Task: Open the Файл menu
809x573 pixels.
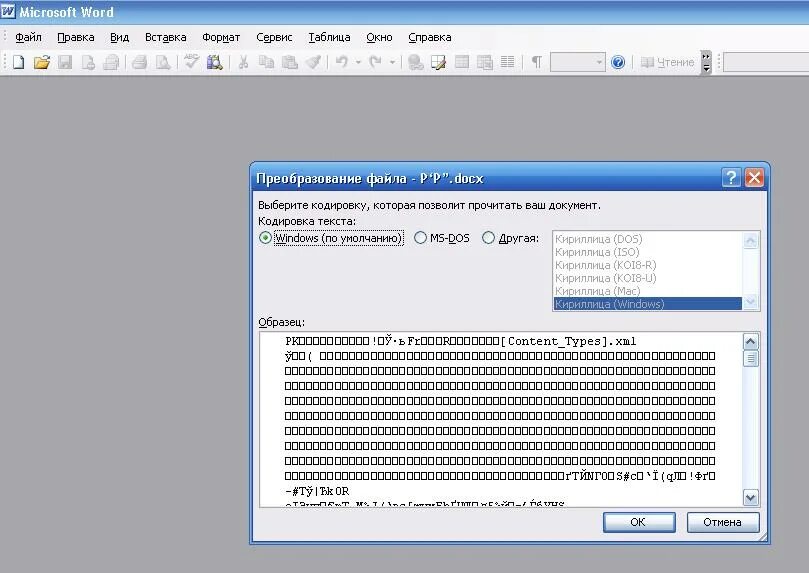Action: pyautogui.click(x=28, y=37)
